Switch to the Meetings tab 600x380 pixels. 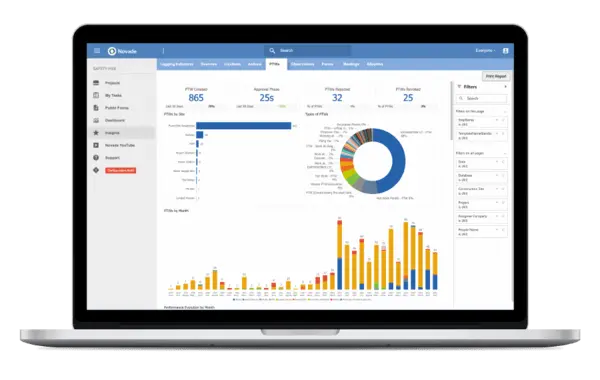click(351, 64)
